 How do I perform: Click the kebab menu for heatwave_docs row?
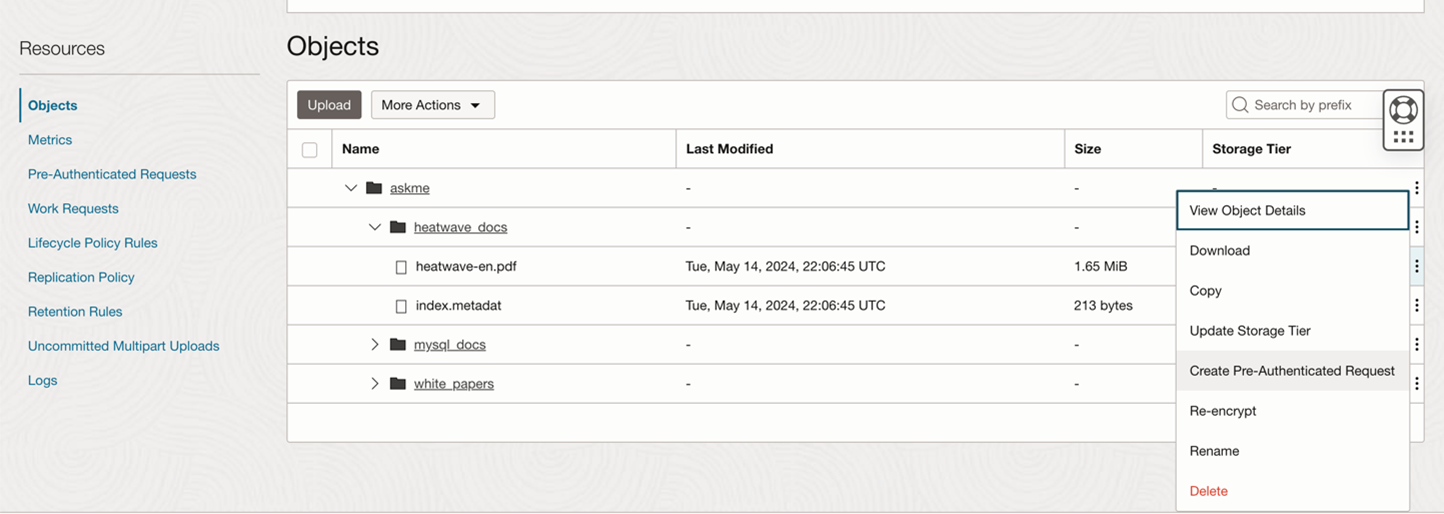(1416, 227)
